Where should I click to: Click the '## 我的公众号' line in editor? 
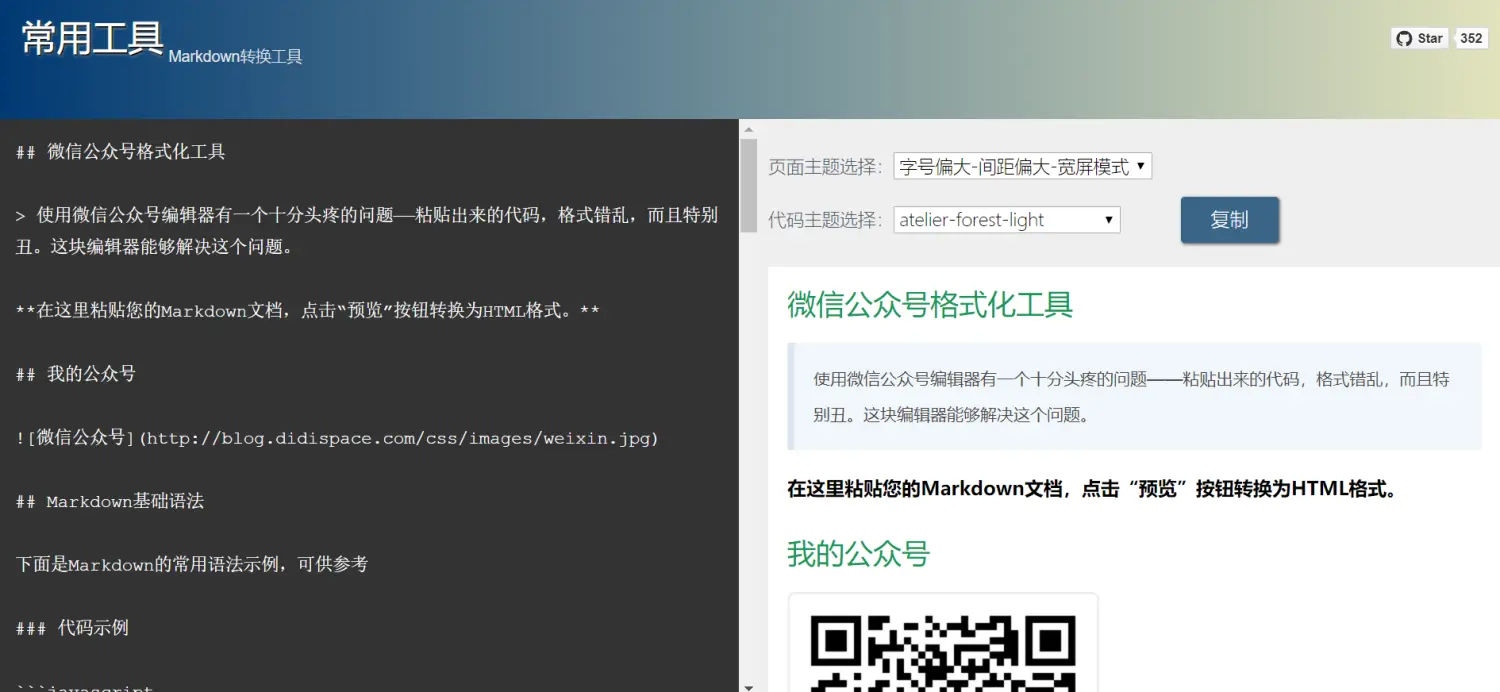[76, 374]
